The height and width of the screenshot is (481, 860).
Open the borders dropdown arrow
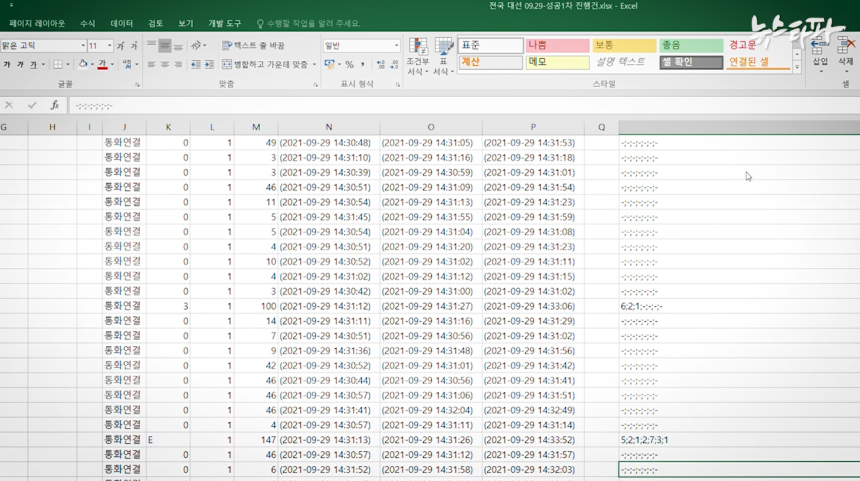tap(67, 64)
